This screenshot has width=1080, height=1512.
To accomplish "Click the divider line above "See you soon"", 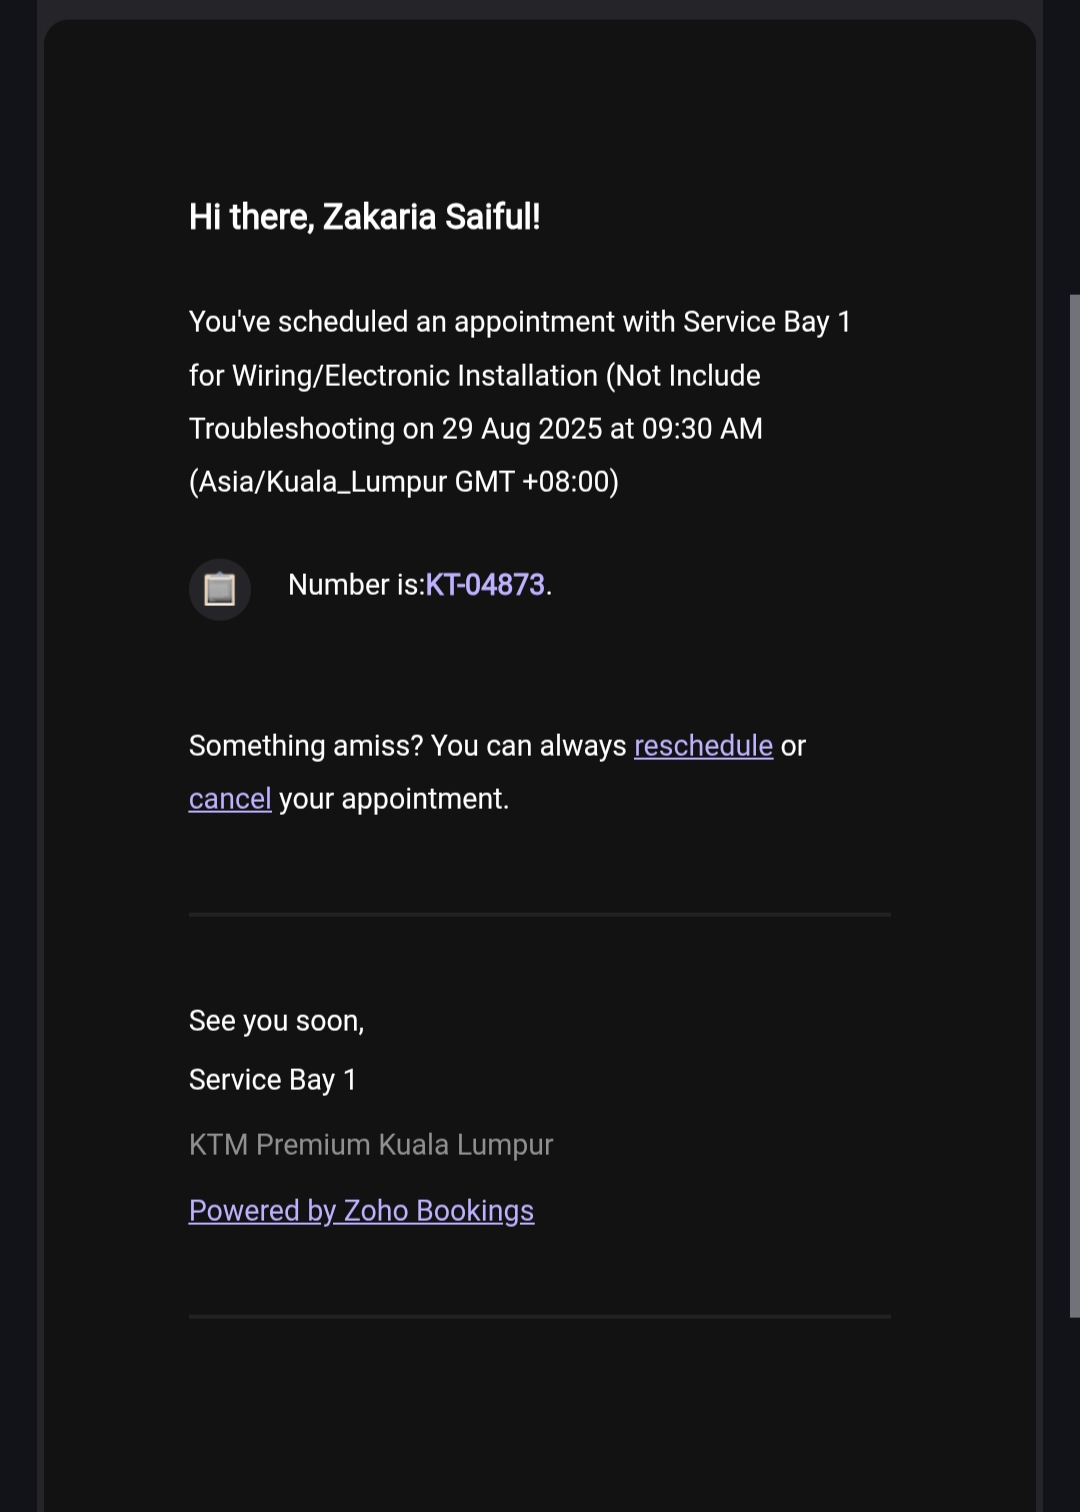I will (540, 914).
